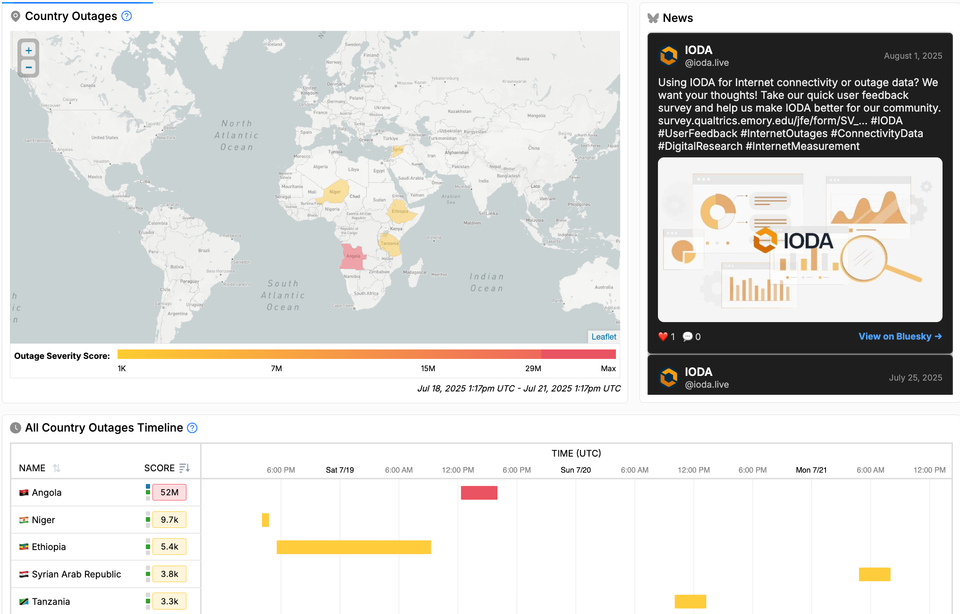Select Angola's red outage bar on the timeline
Image resolution: width=960 pixels, height=614 pixels.
478,492
